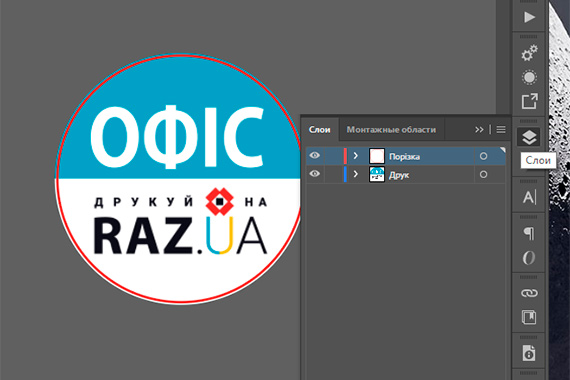Click the Друк layer thumbnail
The width and height of the screenshot is (570, 380).
[x=377, y=175]
